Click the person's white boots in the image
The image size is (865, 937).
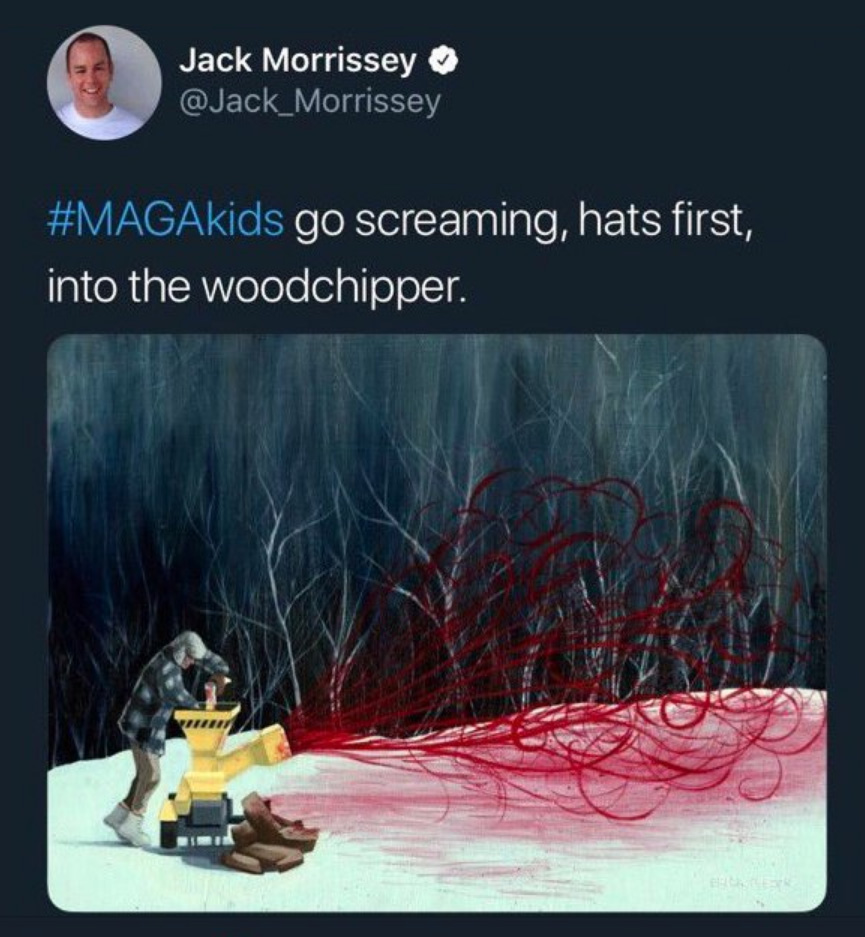coord(127,825)
